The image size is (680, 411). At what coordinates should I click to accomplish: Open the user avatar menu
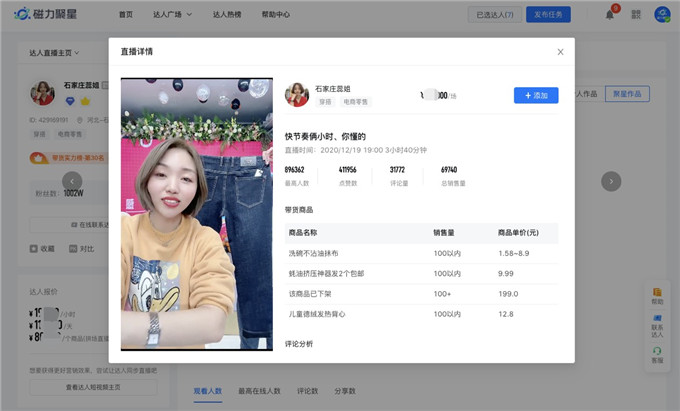coord(662,14)
